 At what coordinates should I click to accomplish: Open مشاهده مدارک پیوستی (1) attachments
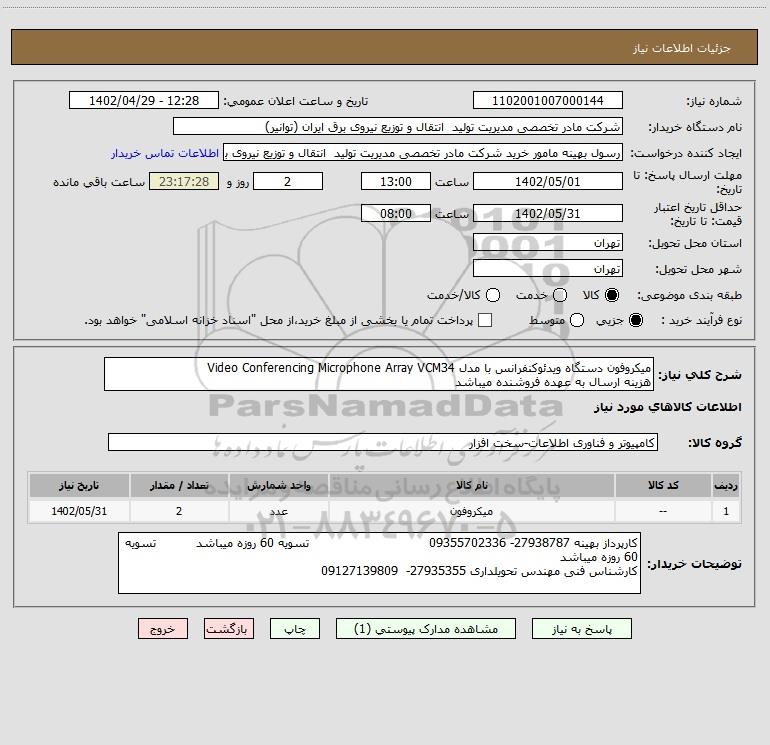[426, 629]
